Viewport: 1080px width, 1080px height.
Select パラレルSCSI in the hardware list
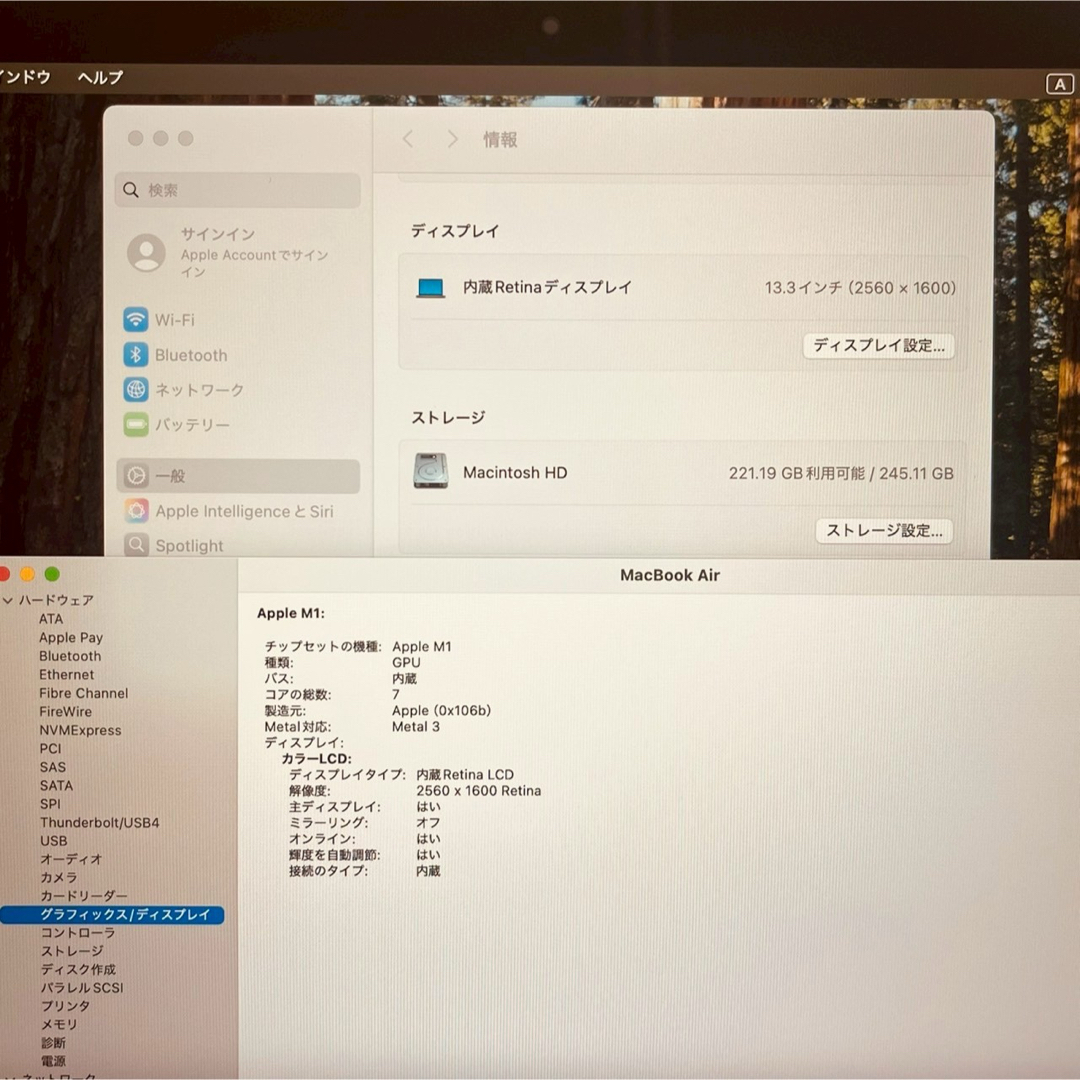point(82,988)
